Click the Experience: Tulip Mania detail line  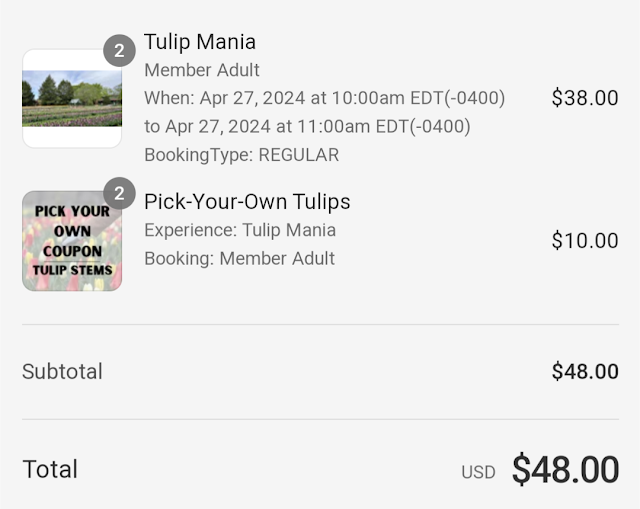coord(240,230)
